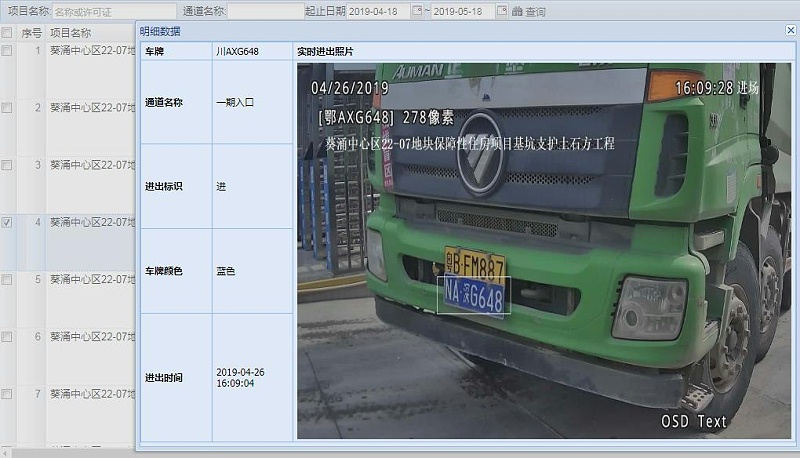Sort by the 项目名称 column header
The width and height of the screenshot is (800, 458).
[70, 33]
